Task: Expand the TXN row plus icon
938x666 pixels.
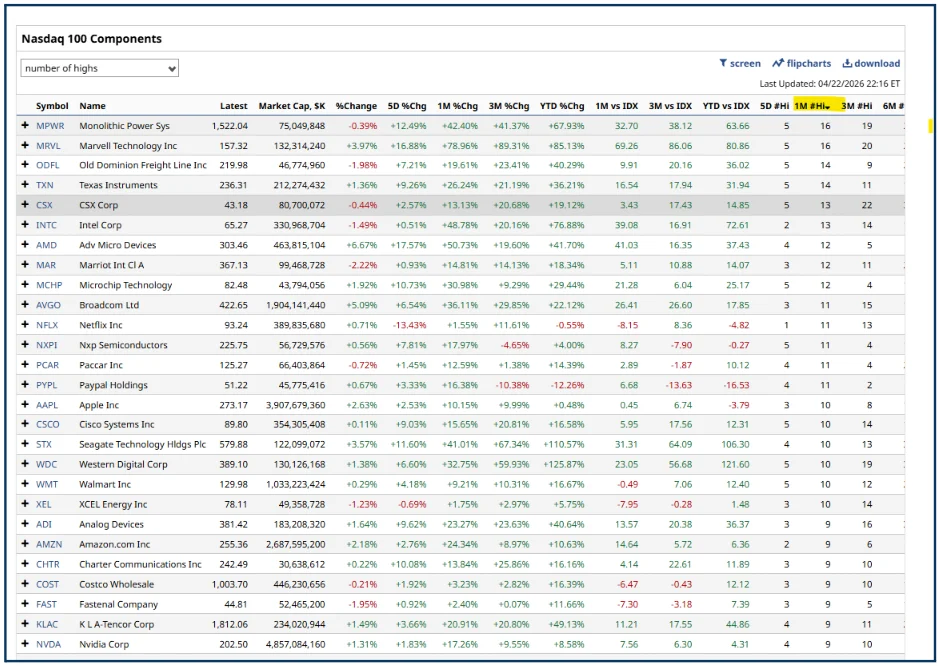Action: pyautogui.click(x=25, y=185)
